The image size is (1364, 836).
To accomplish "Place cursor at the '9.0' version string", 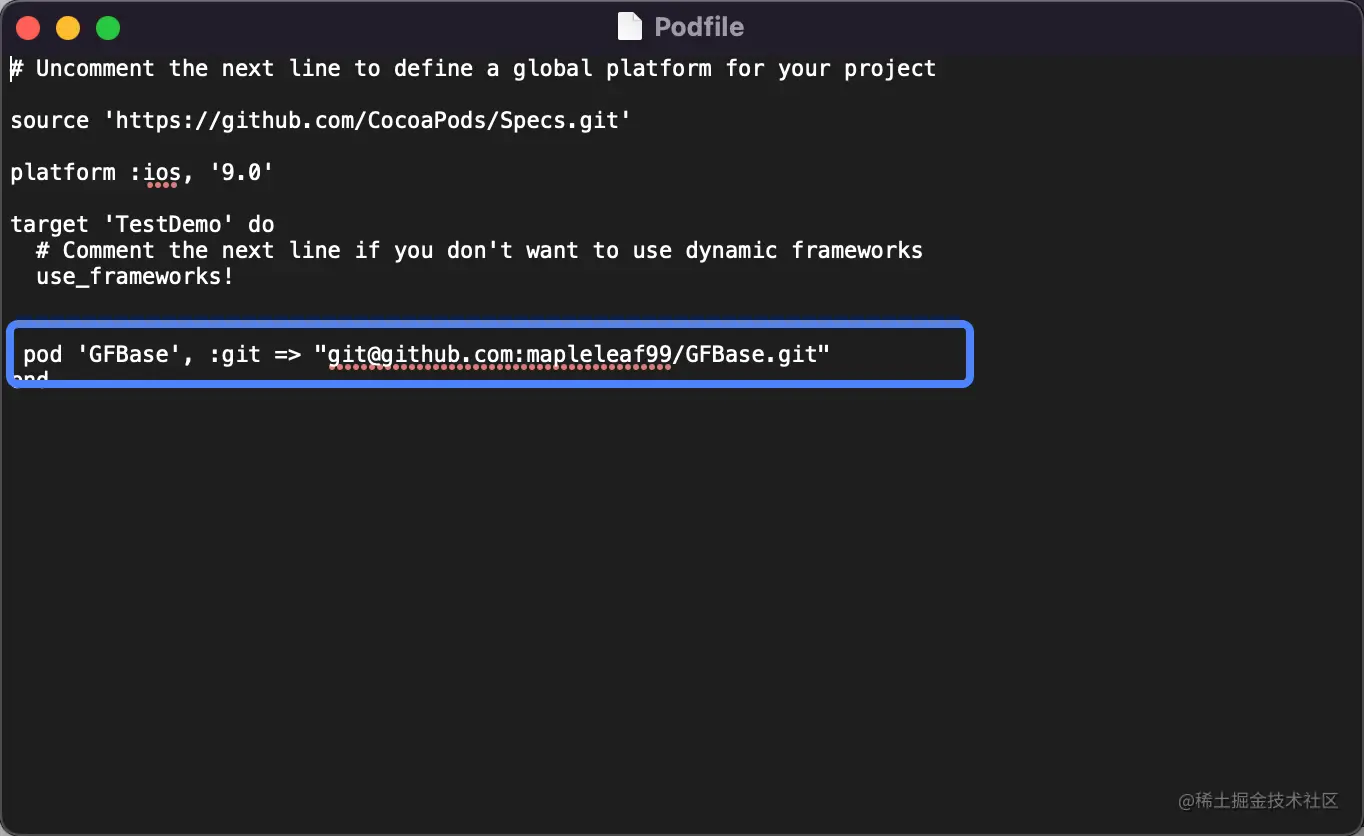I will [241, 173].
